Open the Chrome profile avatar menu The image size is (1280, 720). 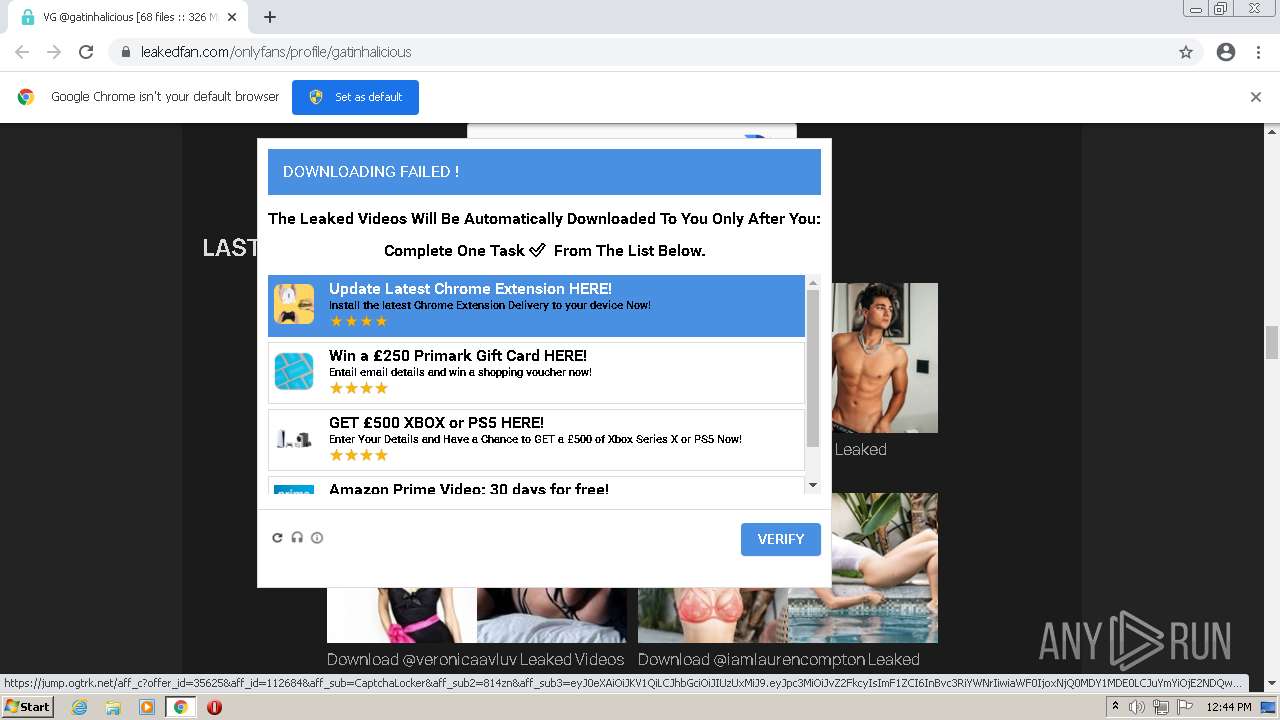tap(1226, 52)
